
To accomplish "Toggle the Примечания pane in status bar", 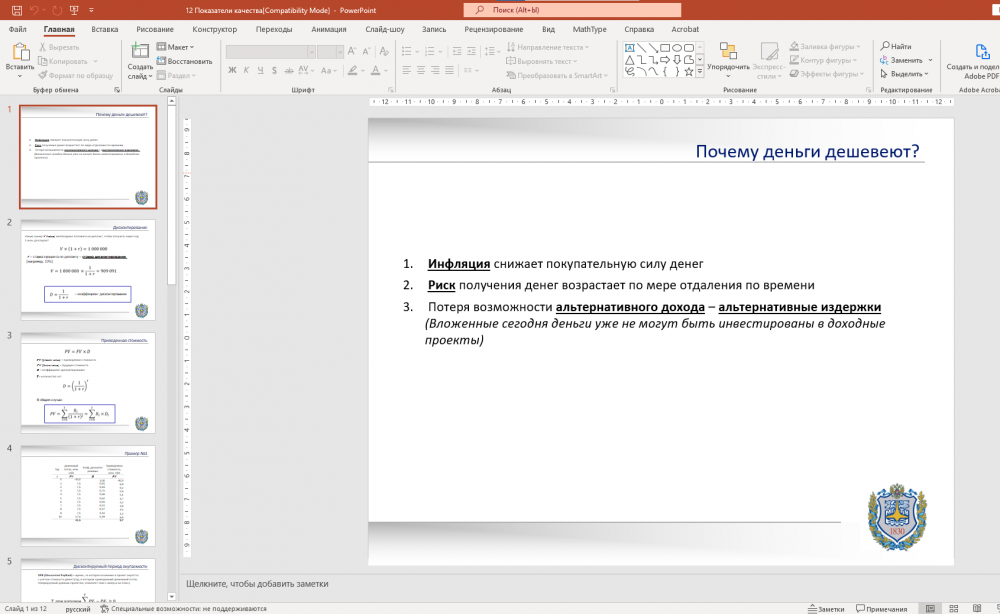I will [x=880, y=608].
